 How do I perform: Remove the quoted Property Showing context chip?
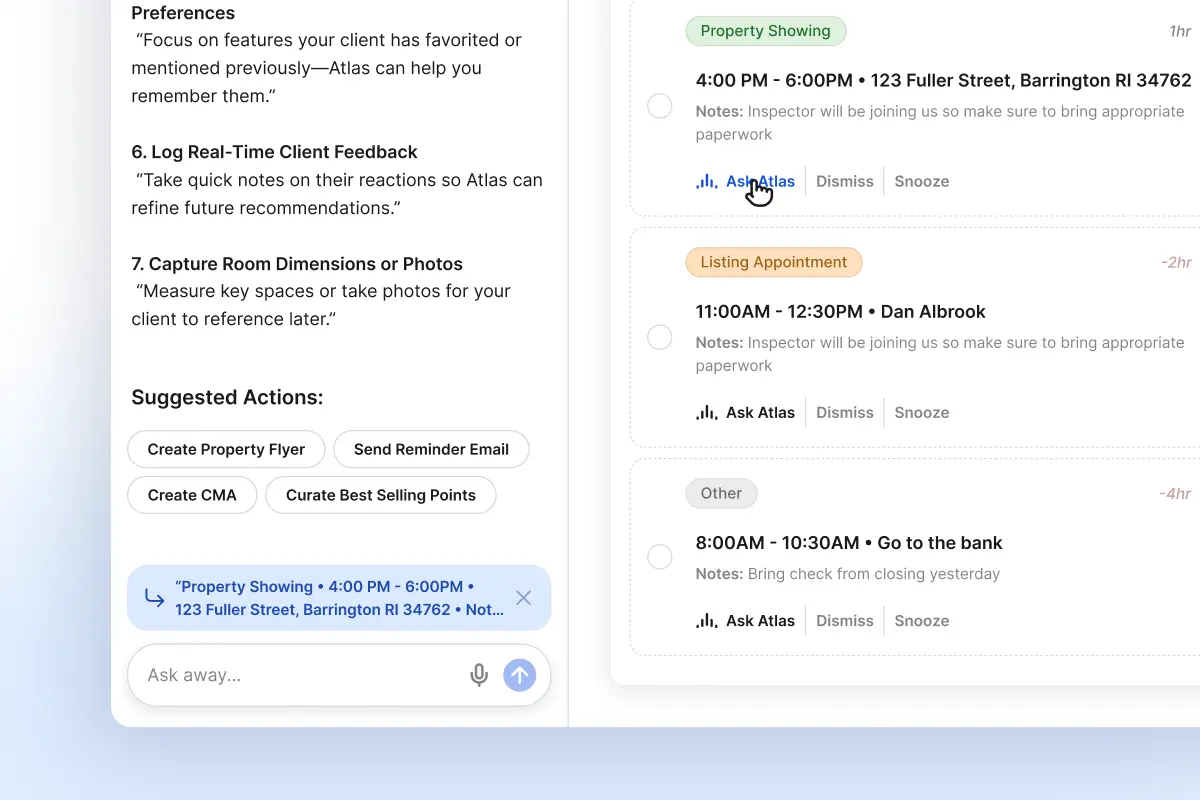pyautogui.click(x=523, y=598)
